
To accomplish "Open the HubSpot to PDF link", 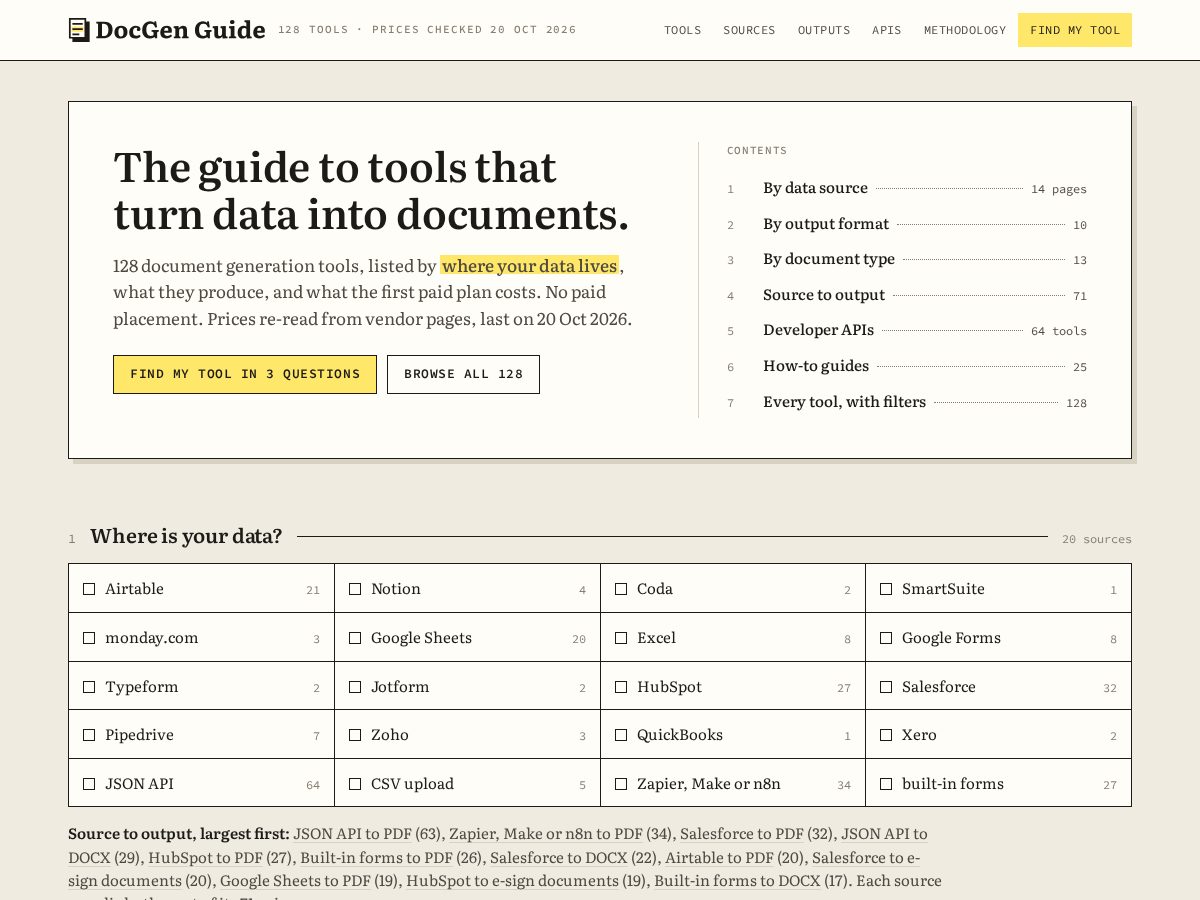I will point(206,858).
